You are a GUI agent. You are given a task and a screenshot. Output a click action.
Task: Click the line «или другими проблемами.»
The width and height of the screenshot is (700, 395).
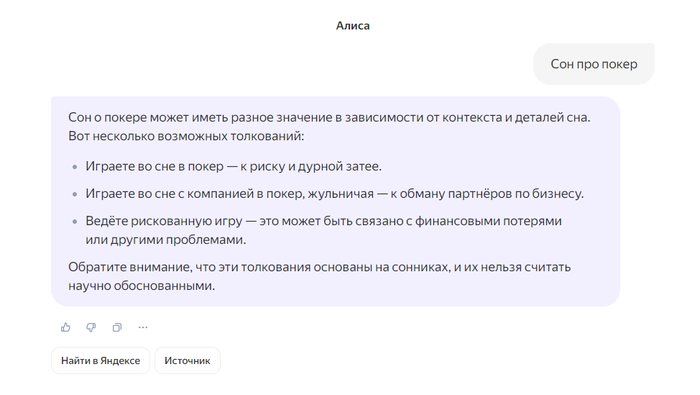click(x=166, y=240)
